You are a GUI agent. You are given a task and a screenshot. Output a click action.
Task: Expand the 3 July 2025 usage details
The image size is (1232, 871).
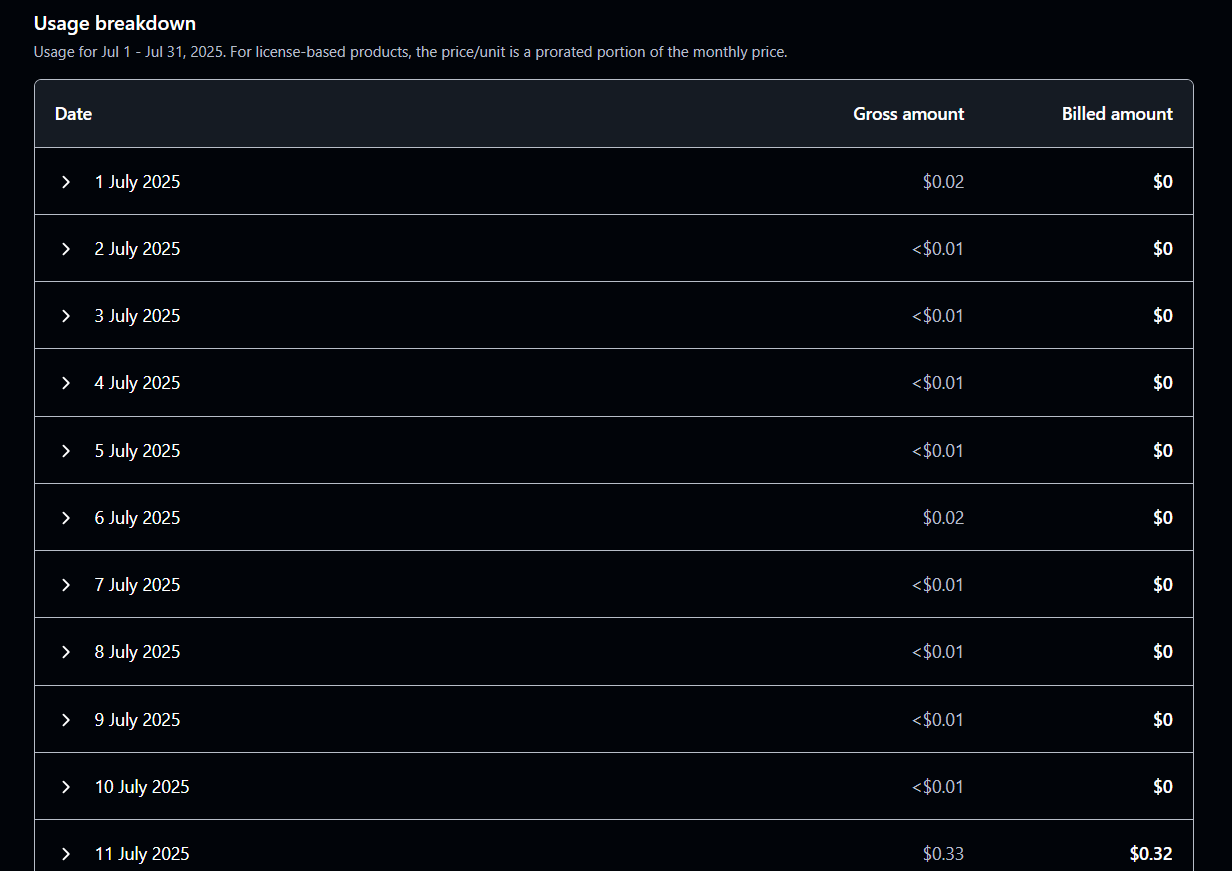click(66, 316)
